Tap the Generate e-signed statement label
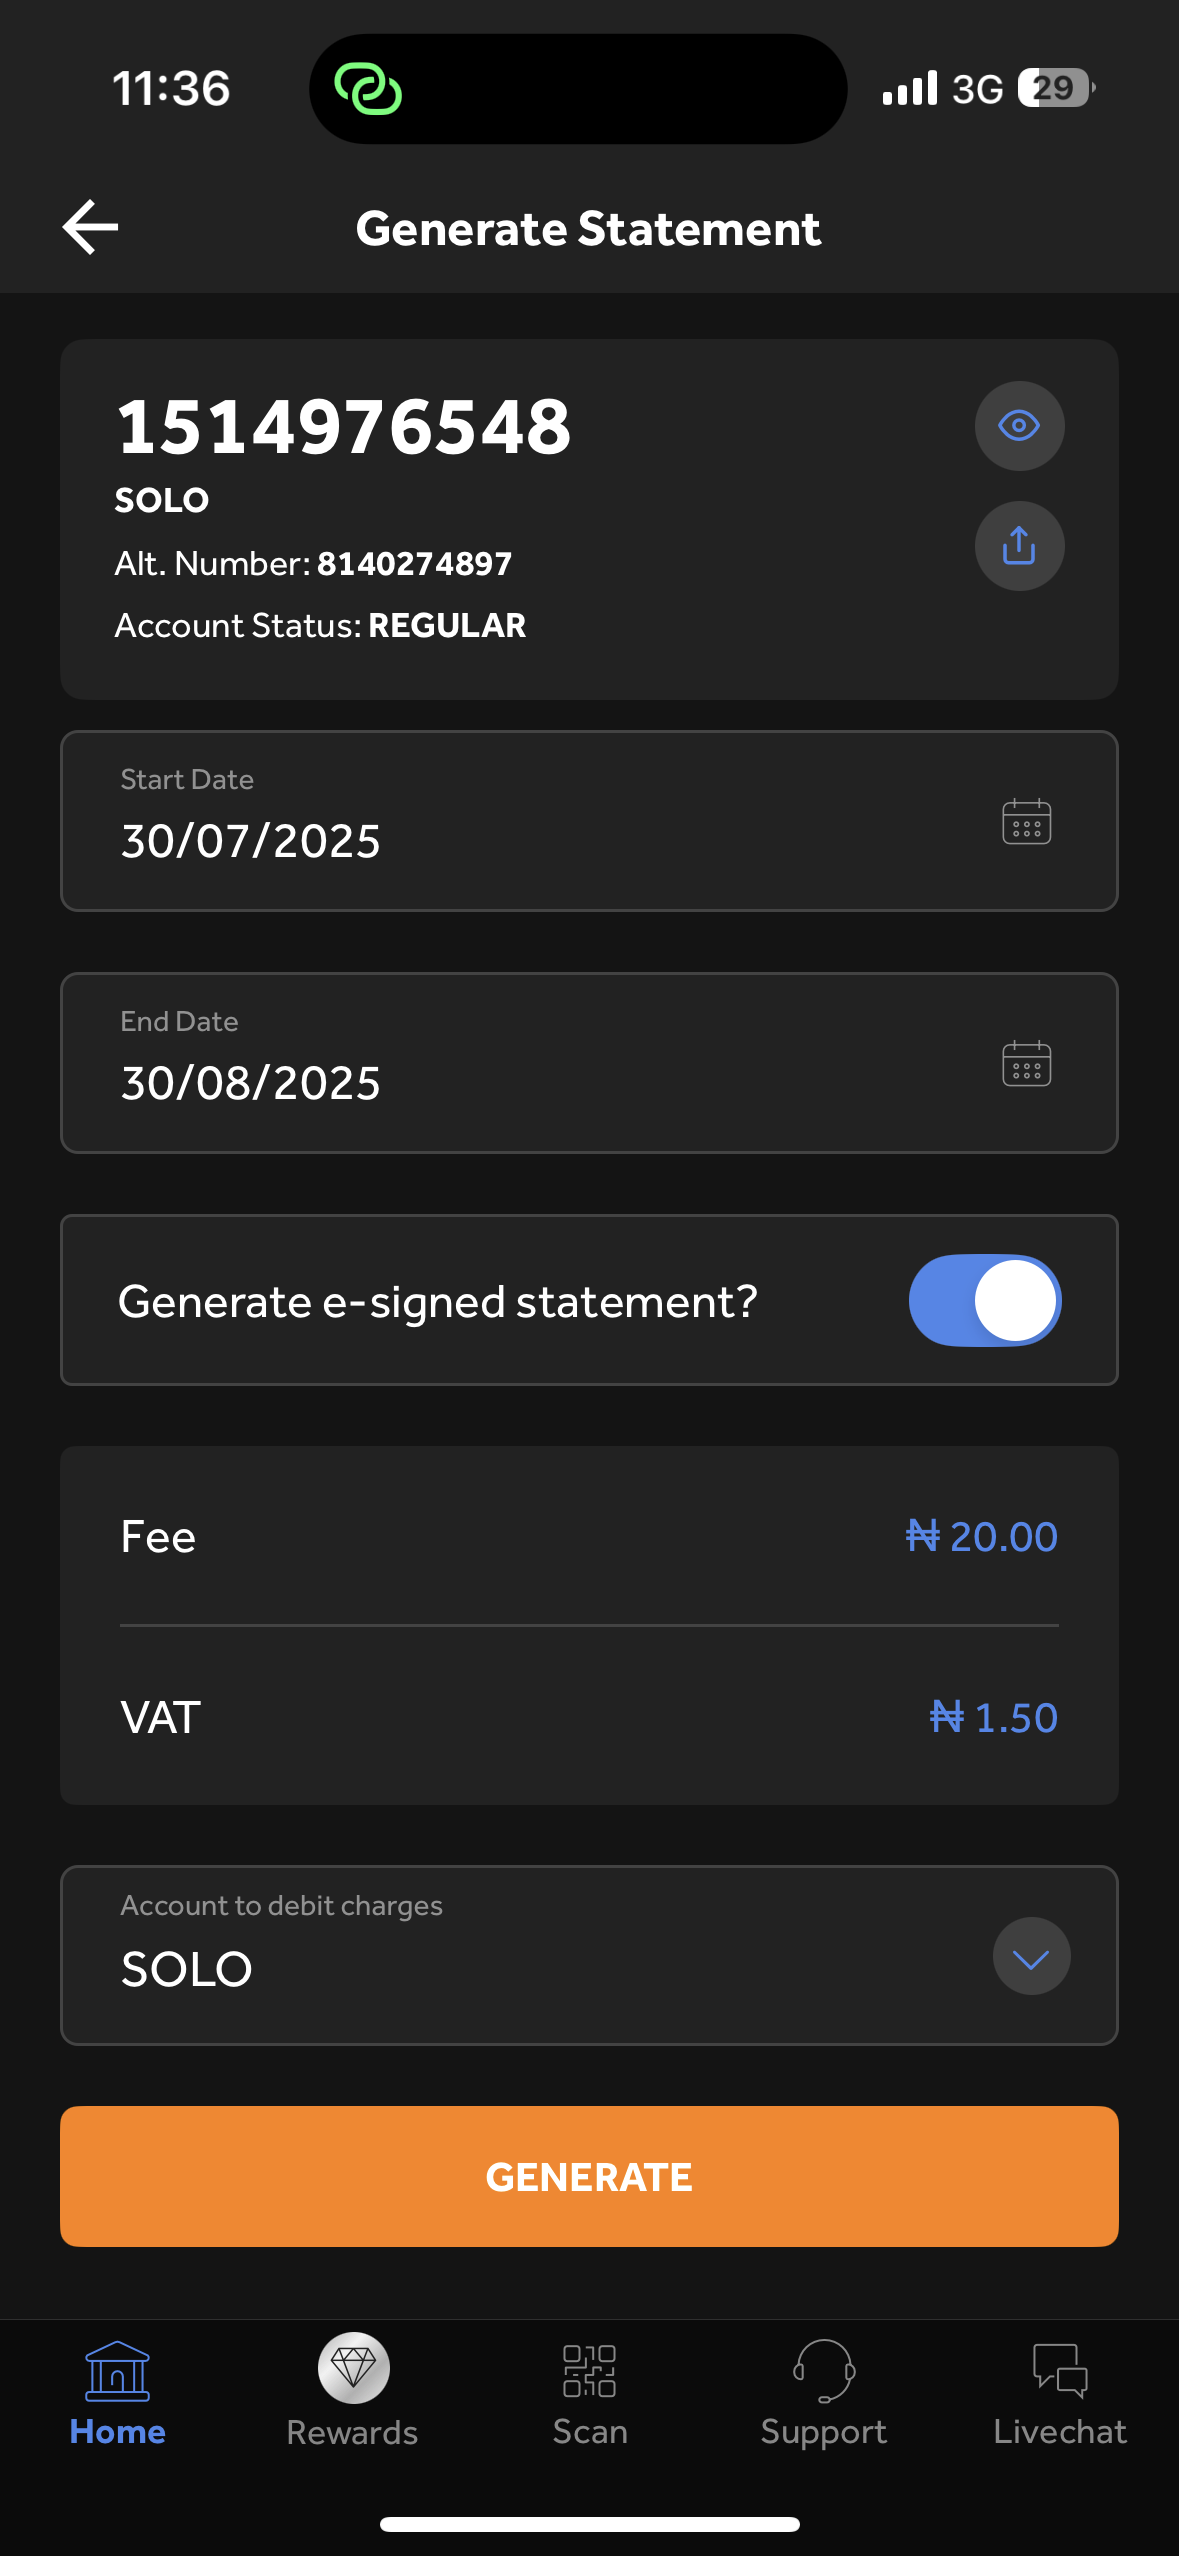The width and height of the screenshot is (1179, 2556). pos(438,1302)
